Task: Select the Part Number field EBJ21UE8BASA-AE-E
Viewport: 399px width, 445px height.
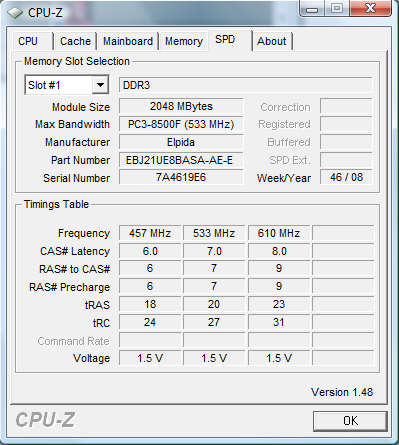Action: tap(181, 160)
